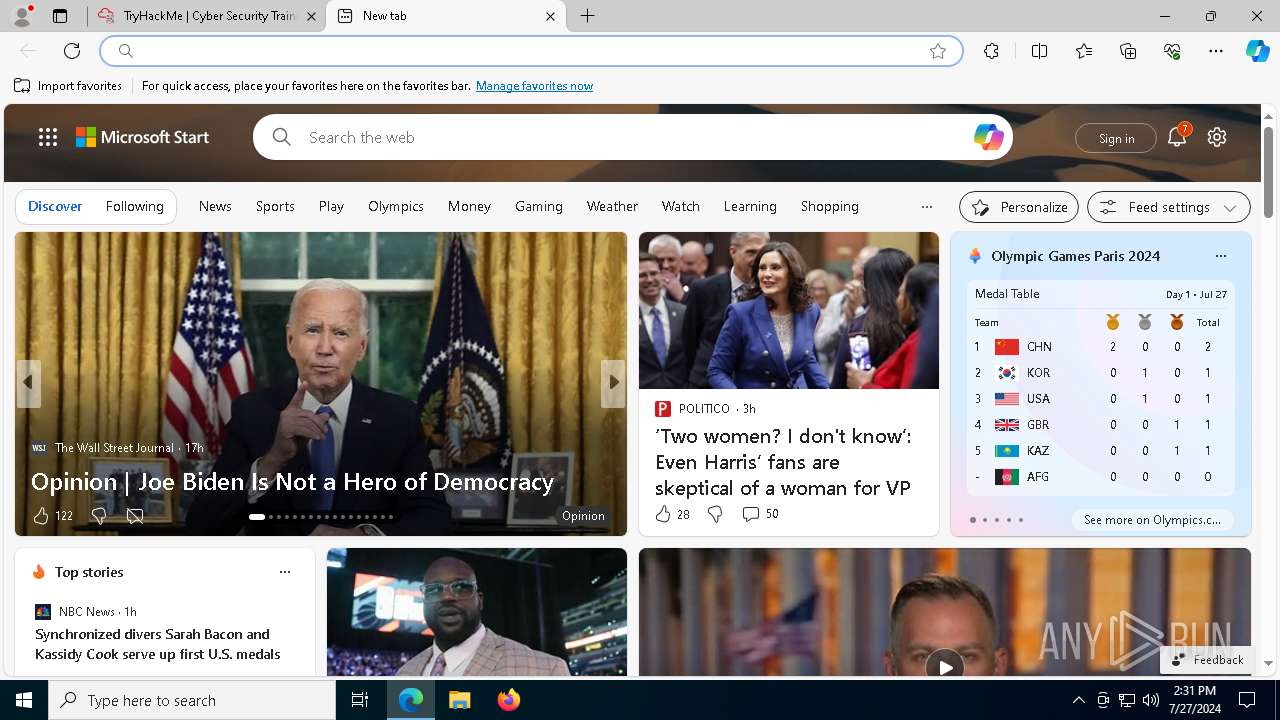Image resolution: width=1280 pixels, height=720 pixels.
Task: Expand the Feed settings dropdown
Action: [x=1169, y=207]
